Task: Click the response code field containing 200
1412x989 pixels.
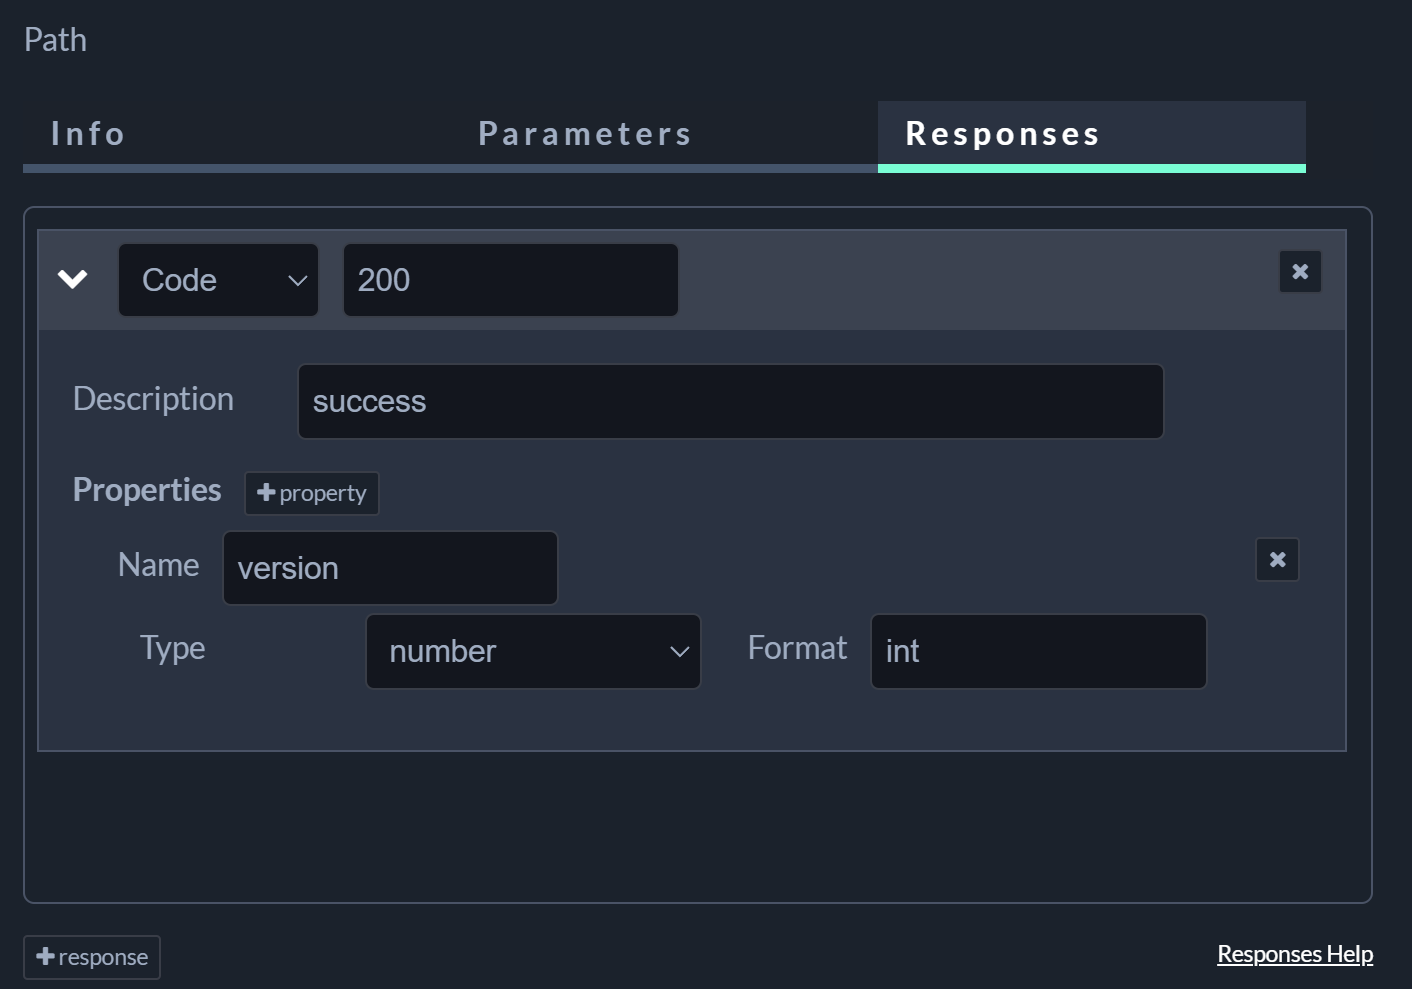Action: click(510, 280)
